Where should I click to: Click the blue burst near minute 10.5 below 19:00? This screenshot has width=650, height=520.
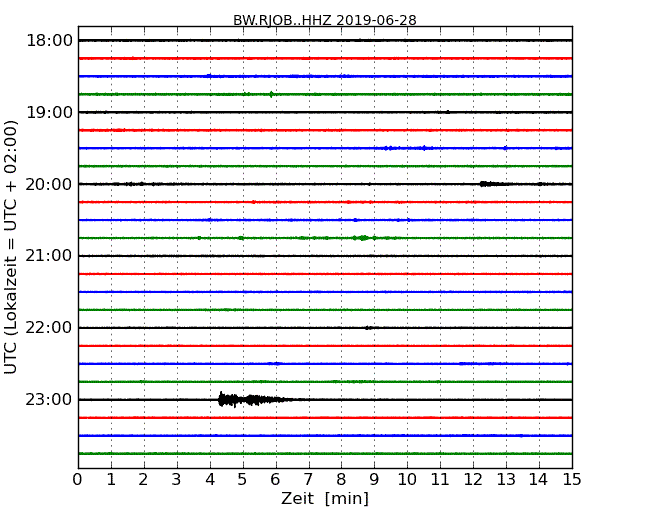point(424,148)
